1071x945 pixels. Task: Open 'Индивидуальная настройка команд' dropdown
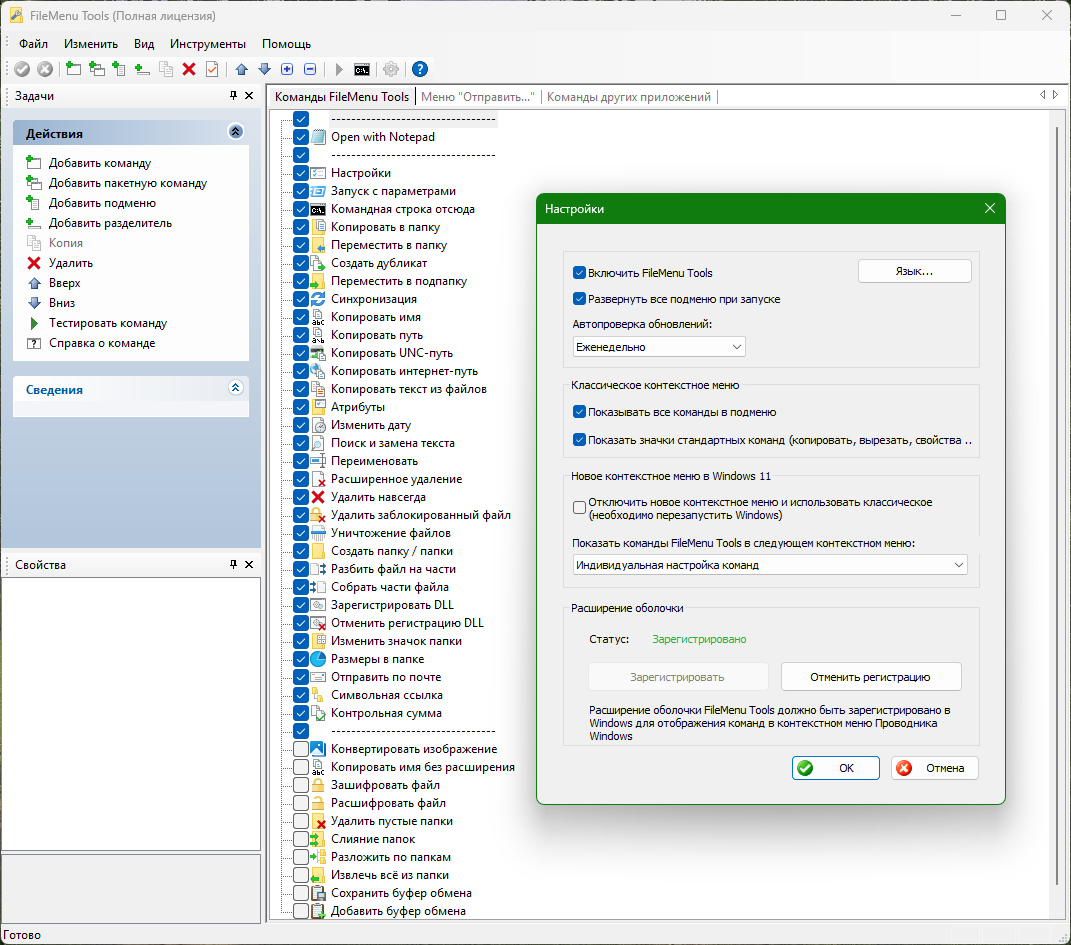tap(770, 565)
